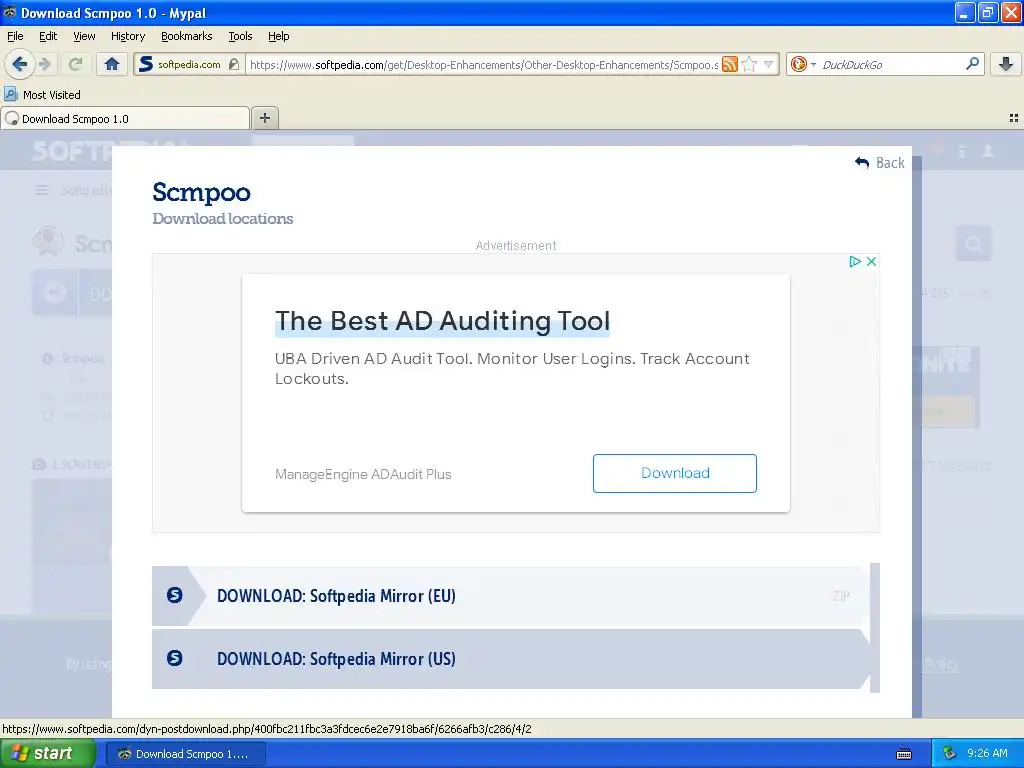Open the home page icon
Screen dimensions: 1024x768
pyautogui.click(x=112, y=64)
